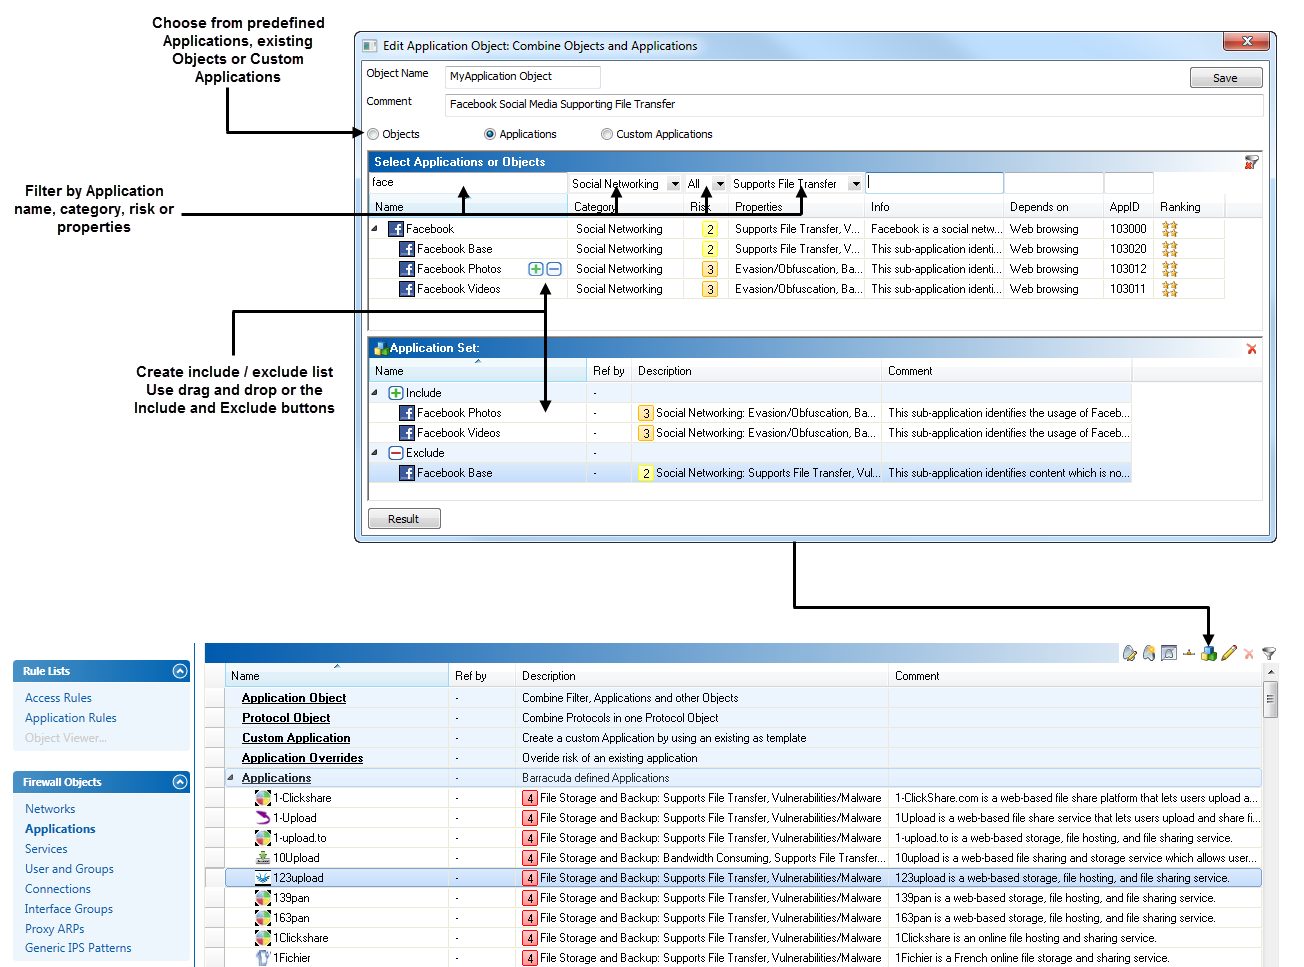Click the 123upload application icon
The height and width of the screenshot is (967, 1304).
tap(263, 878)
